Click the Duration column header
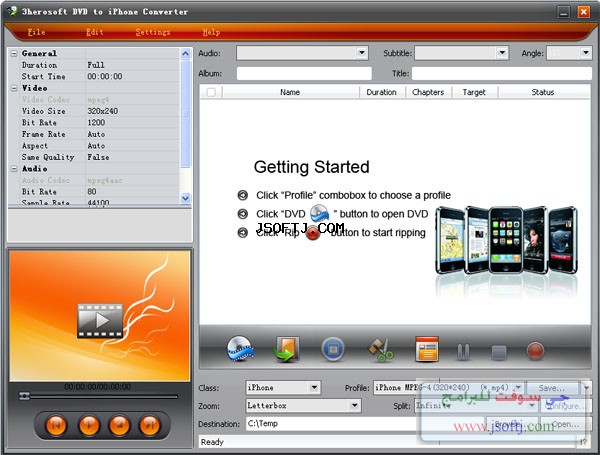Screen dimensions: 600x455 (x=382, y=92)
